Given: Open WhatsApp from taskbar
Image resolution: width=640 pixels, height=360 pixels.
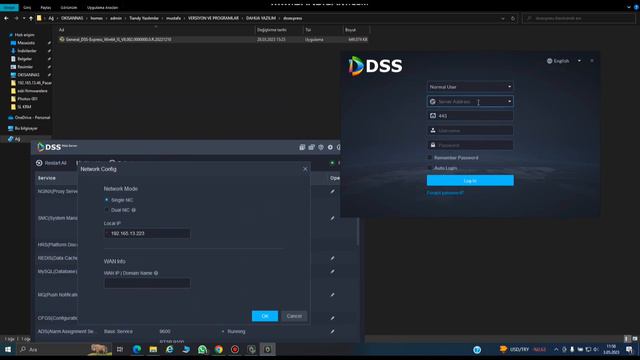Looking at the screenshot, I should [202, 349].
